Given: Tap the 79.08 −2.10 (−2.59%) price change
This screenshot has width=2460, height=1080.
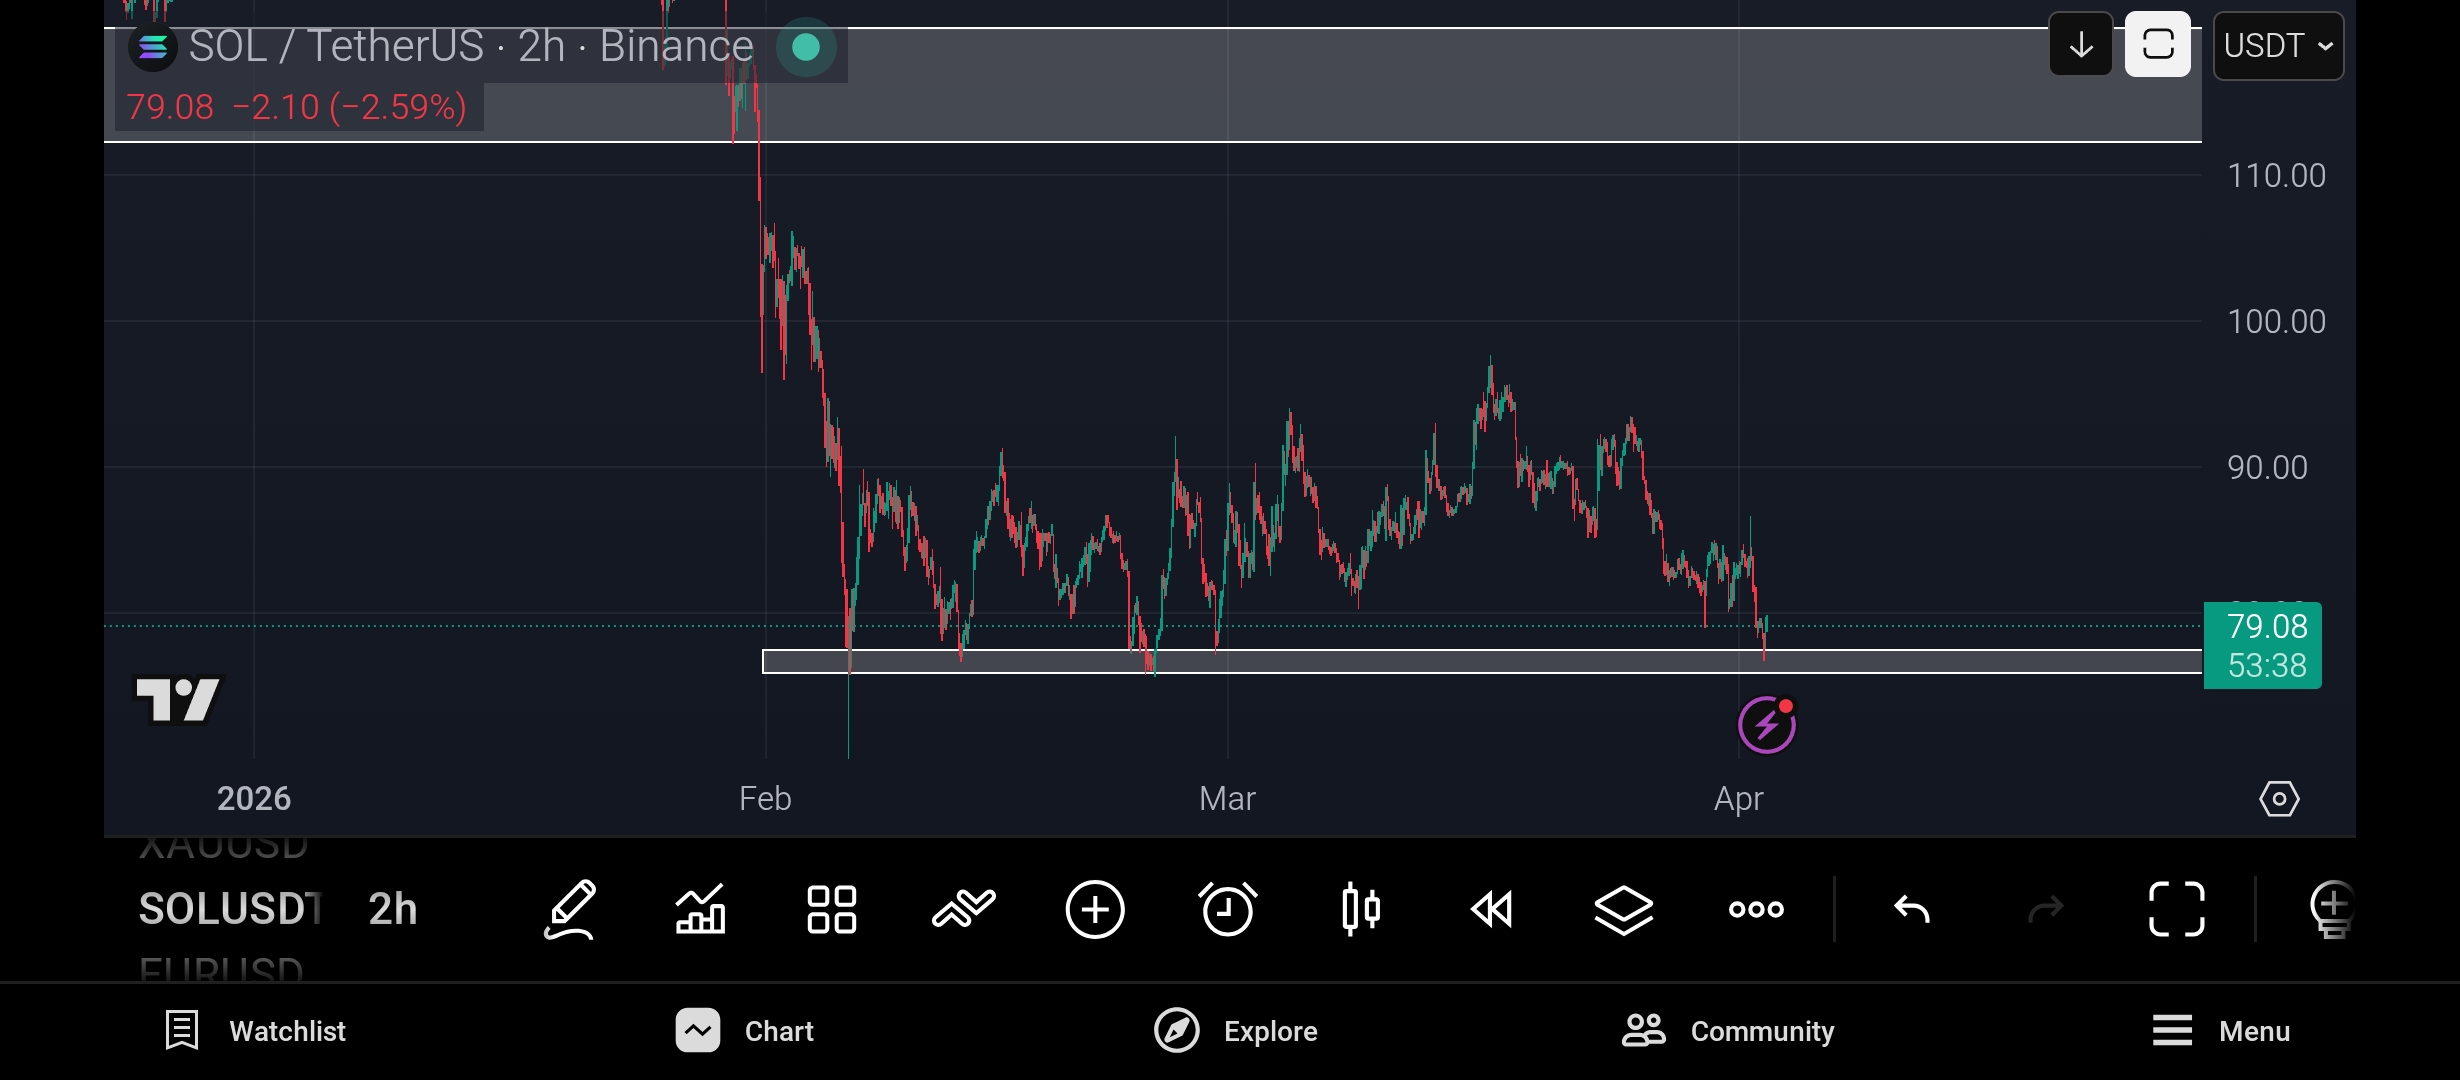Looking at the screenshot, I should tap(297, 107).
